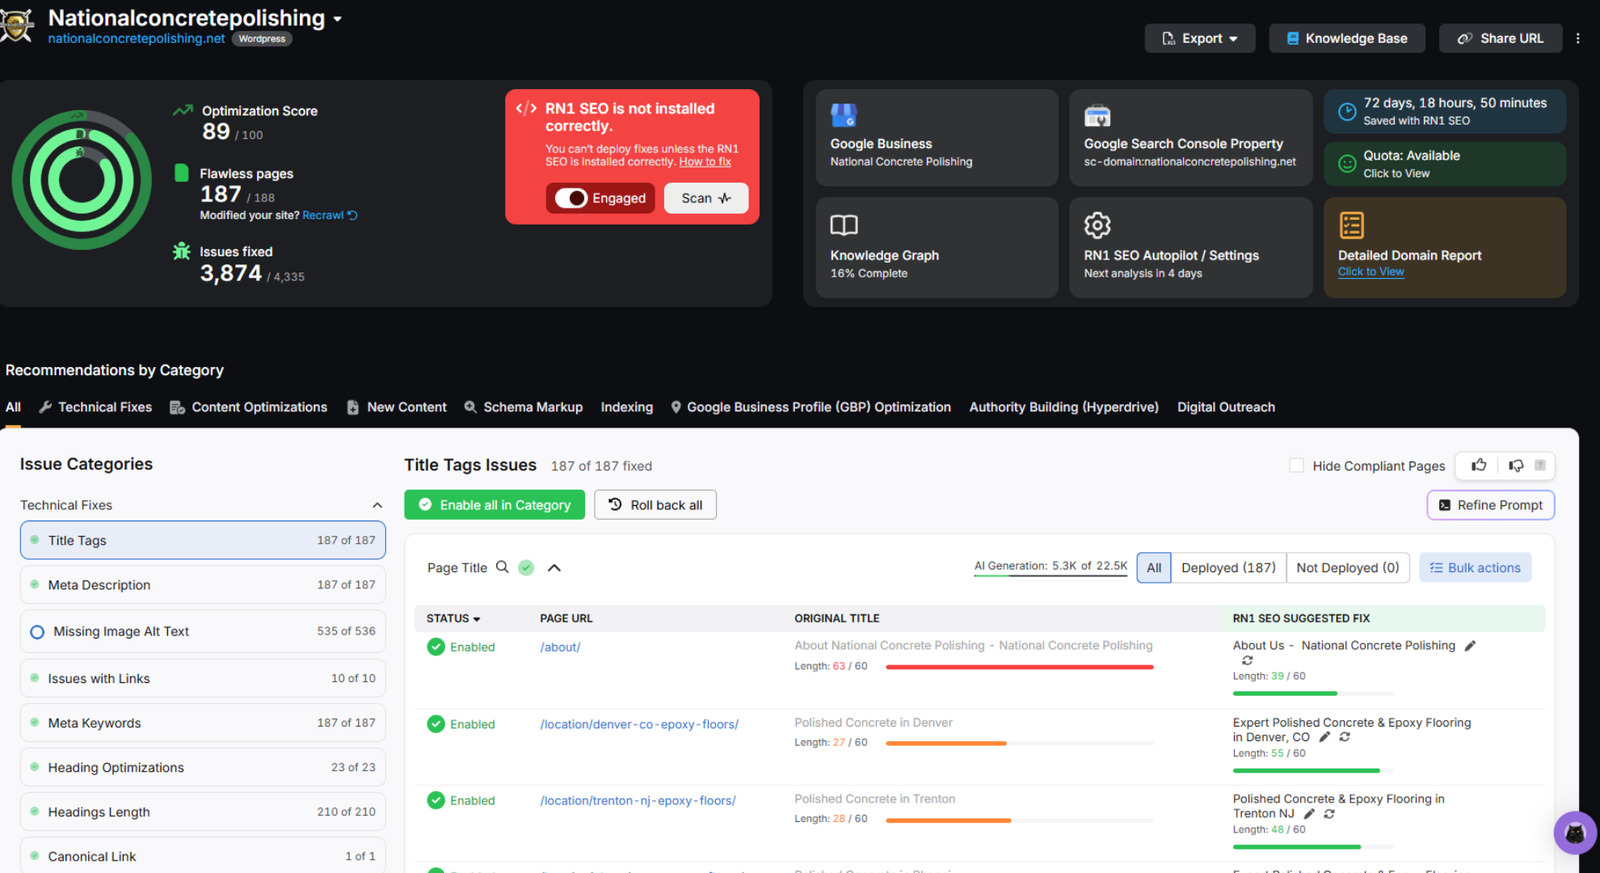This screenshot has width=1600, height=873.
Task: Filter by Not Deployed (0)
Action: [1347, 568]
